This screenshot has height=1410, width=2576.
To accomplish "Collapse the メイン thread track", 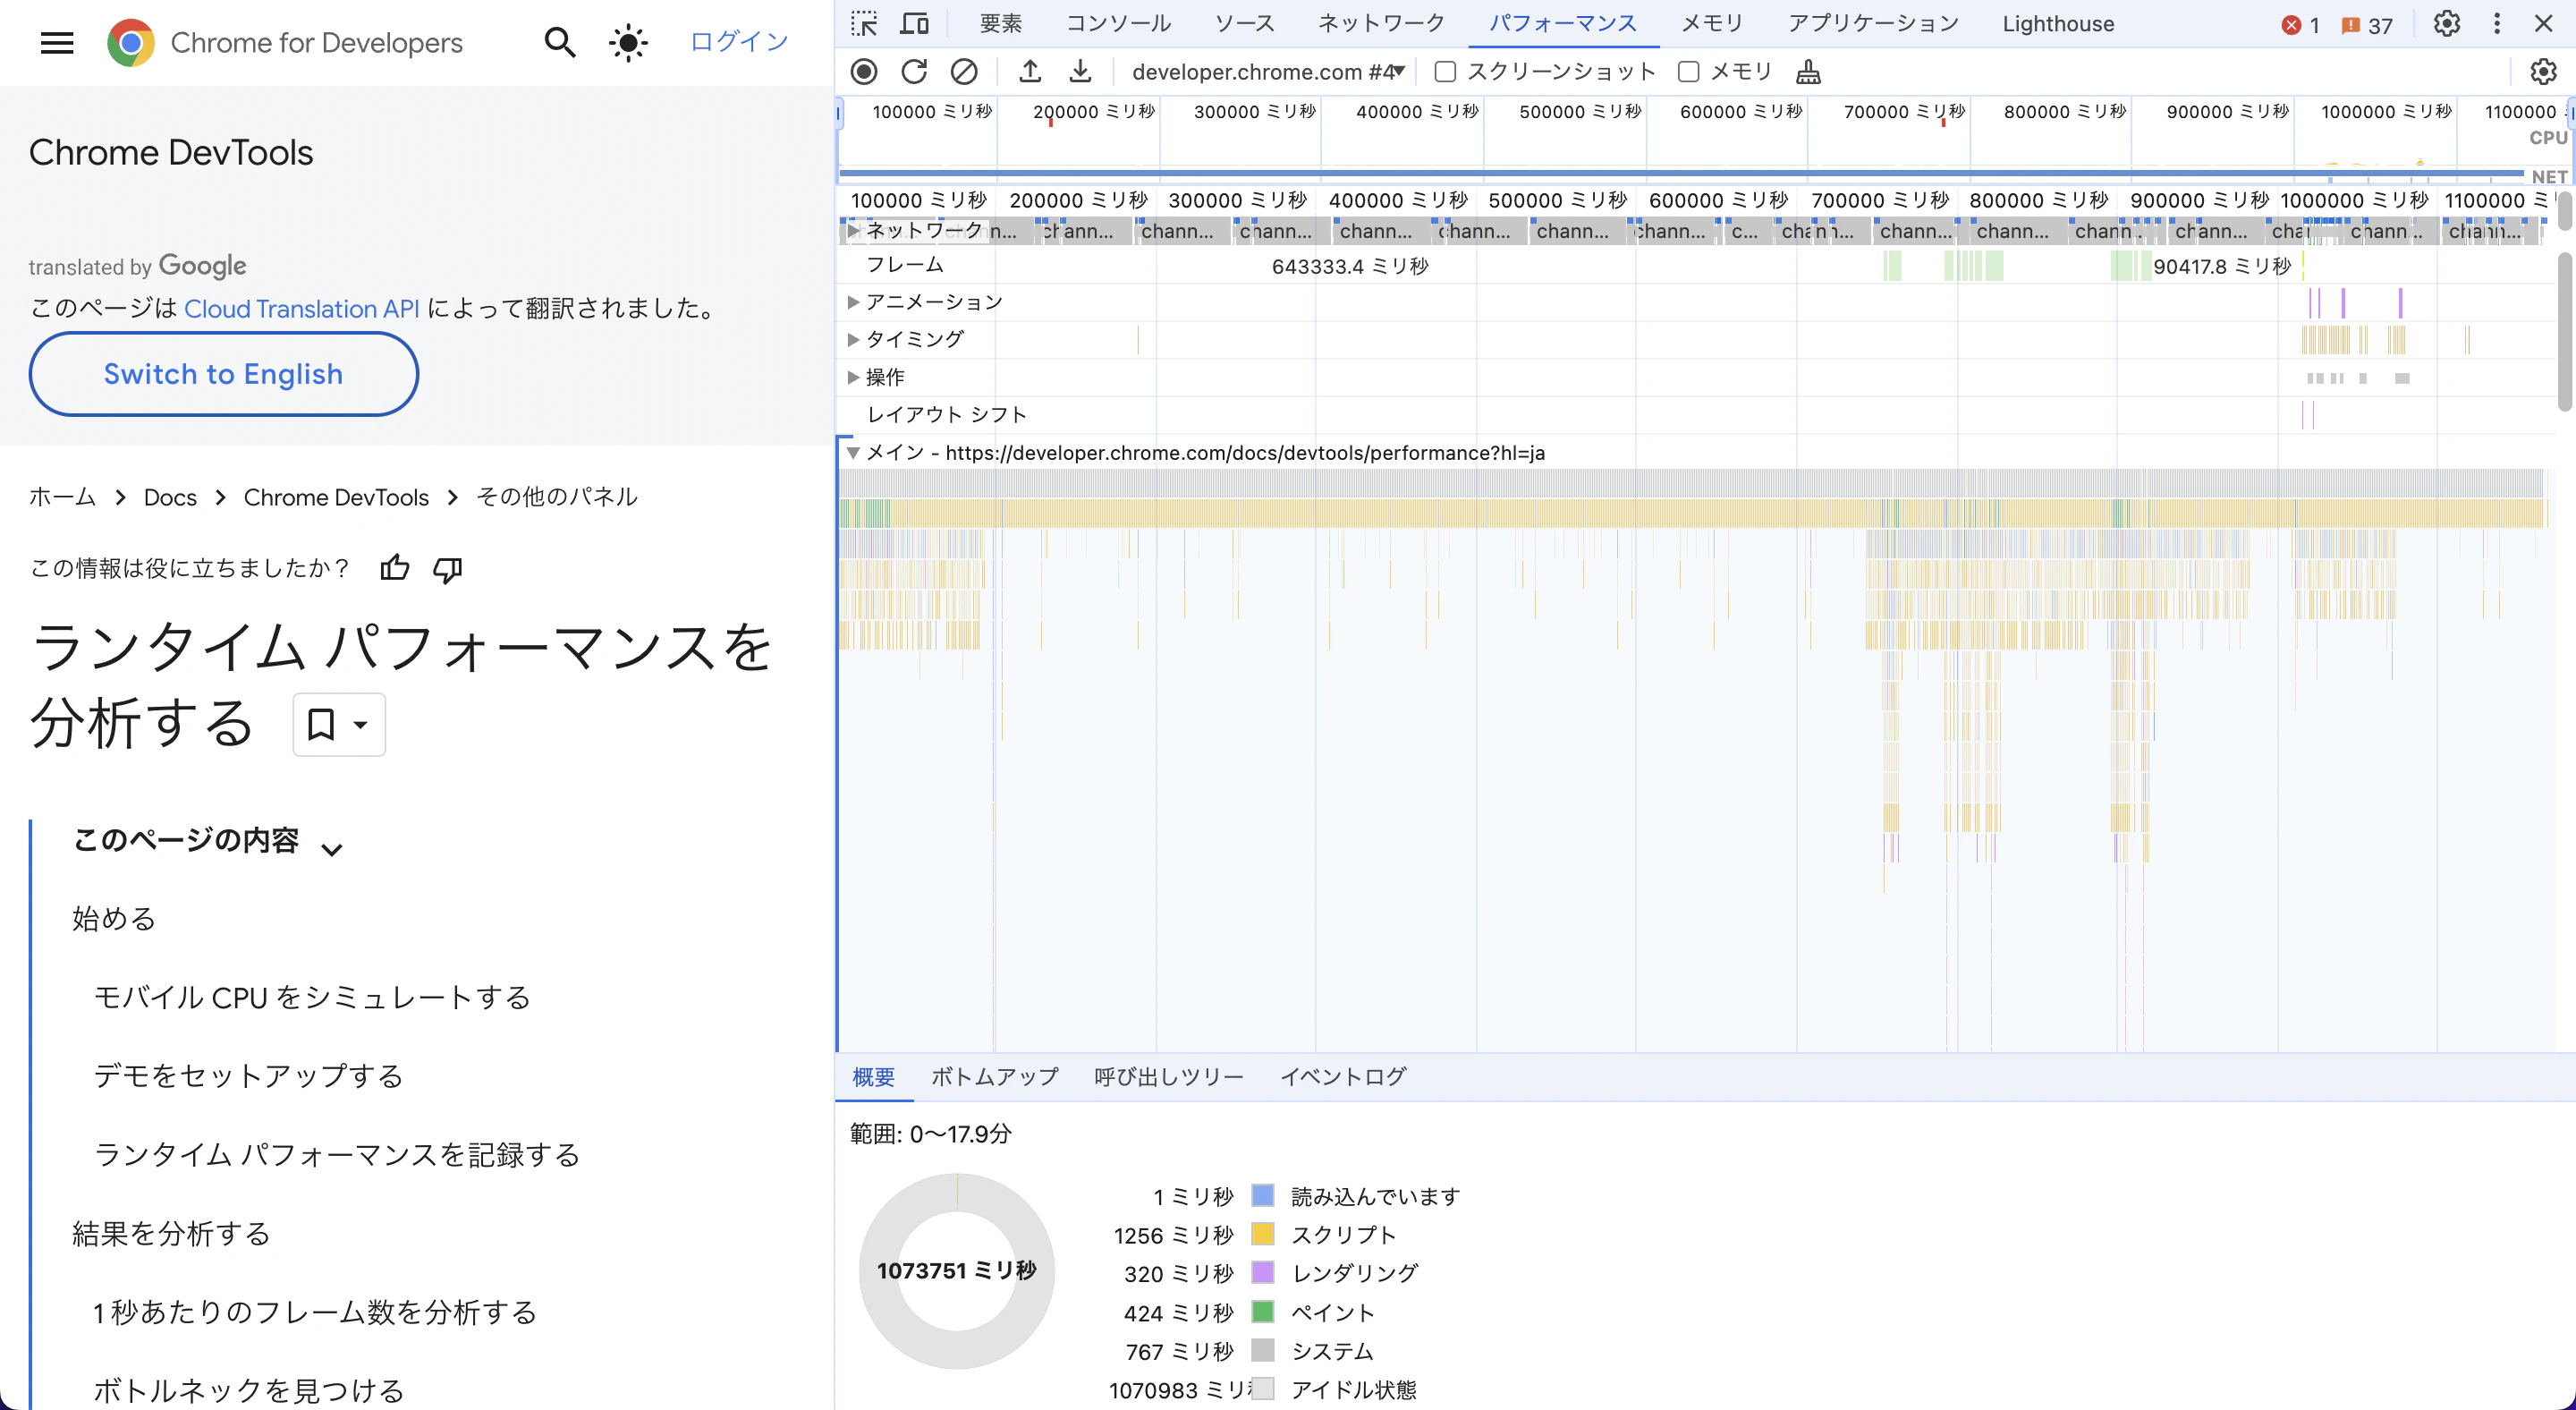I will click(853, 453).
